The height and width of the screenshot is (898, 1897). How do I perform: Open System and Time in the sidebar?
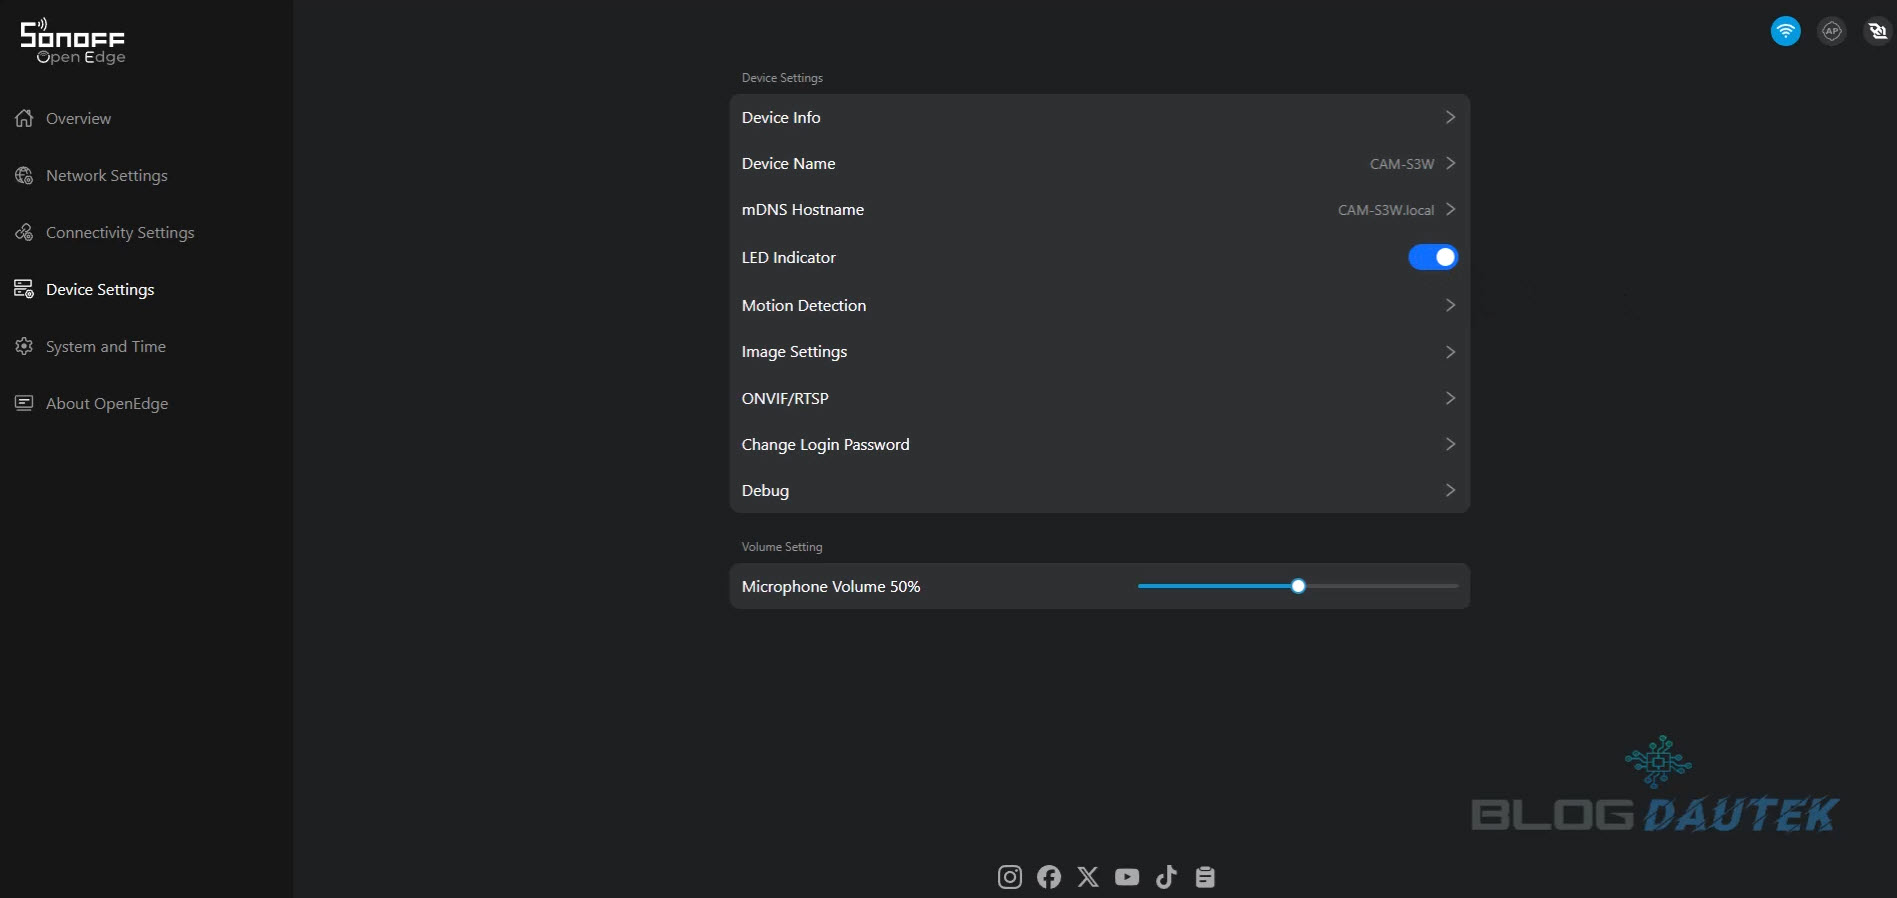tap(91, 346)
